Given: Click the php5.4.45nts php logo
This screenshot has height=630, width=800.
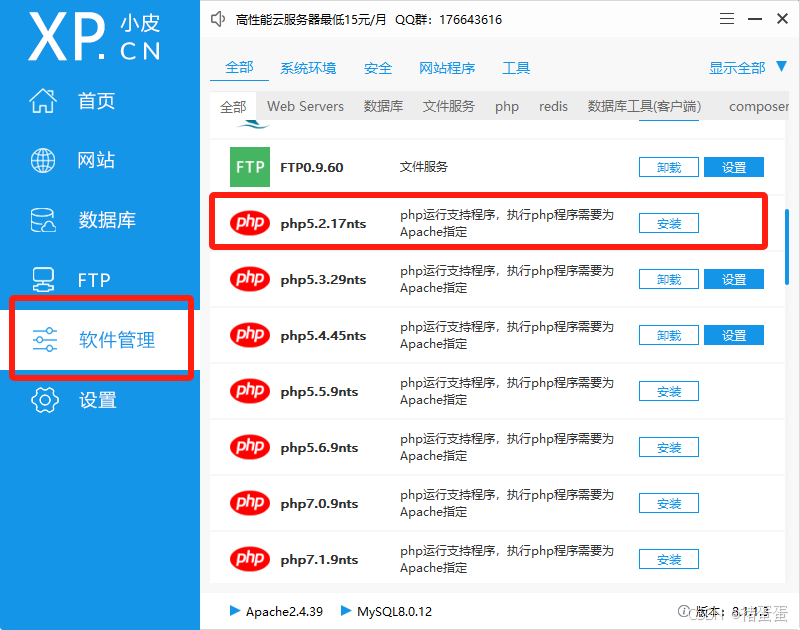Looking at the screenshot, I should [x=249, y=335].
